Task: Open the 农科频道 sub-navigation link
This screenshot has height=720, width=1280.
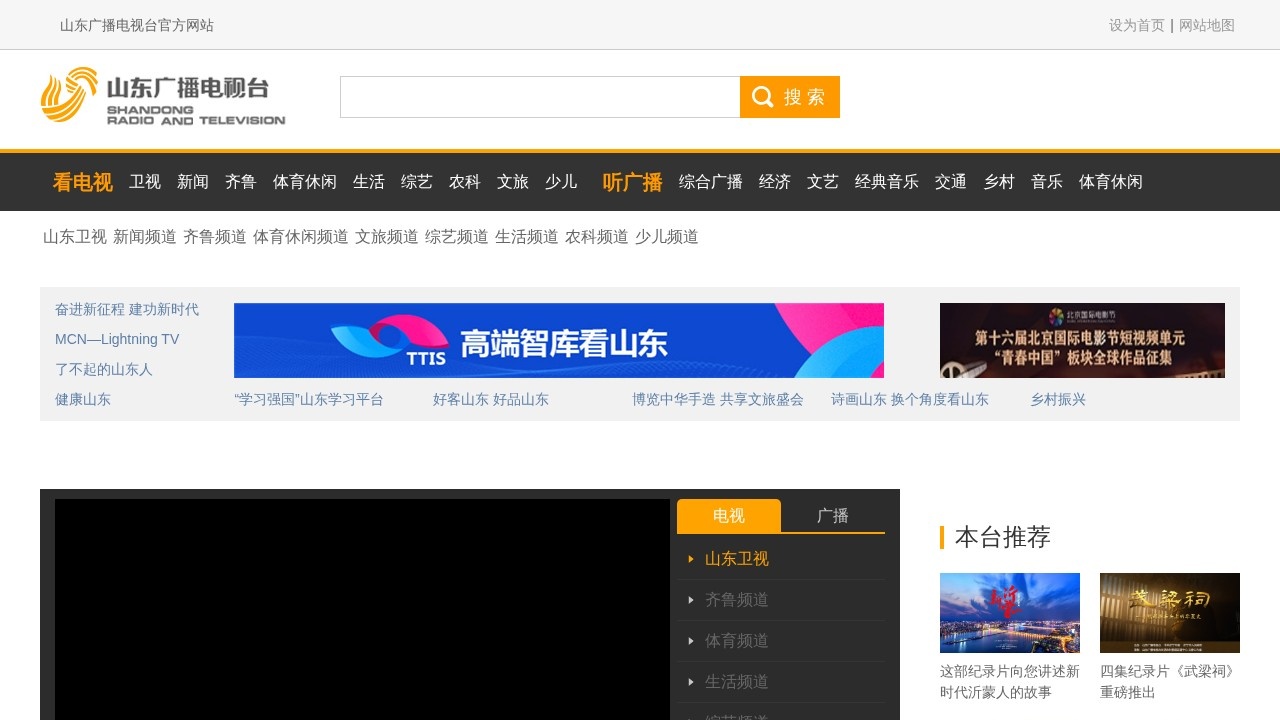Action: click(x=597, y=237)
